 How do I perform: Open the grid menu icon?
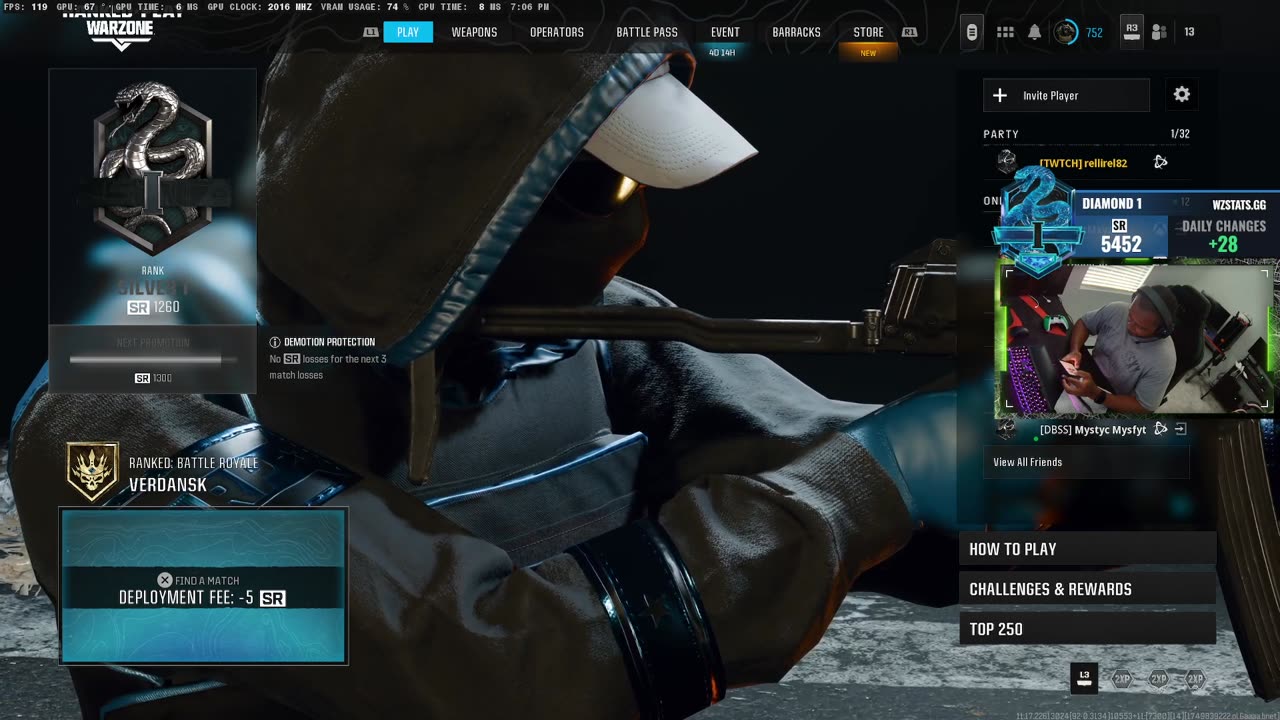(x=1005, y=32)
